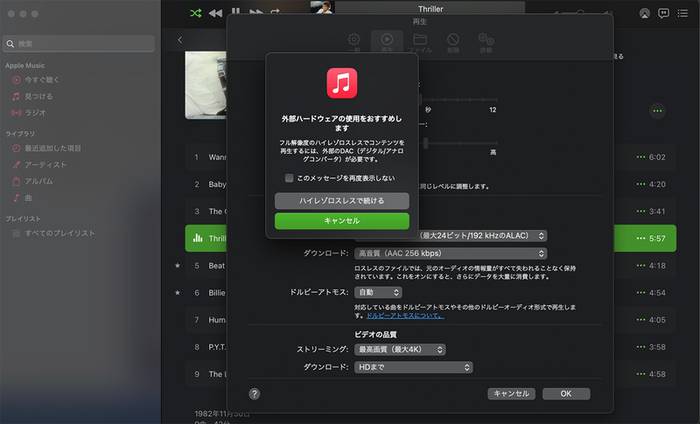The image size is (700, 424).
Task: Go back with the chevron arrow
Action: pos(180,40)
